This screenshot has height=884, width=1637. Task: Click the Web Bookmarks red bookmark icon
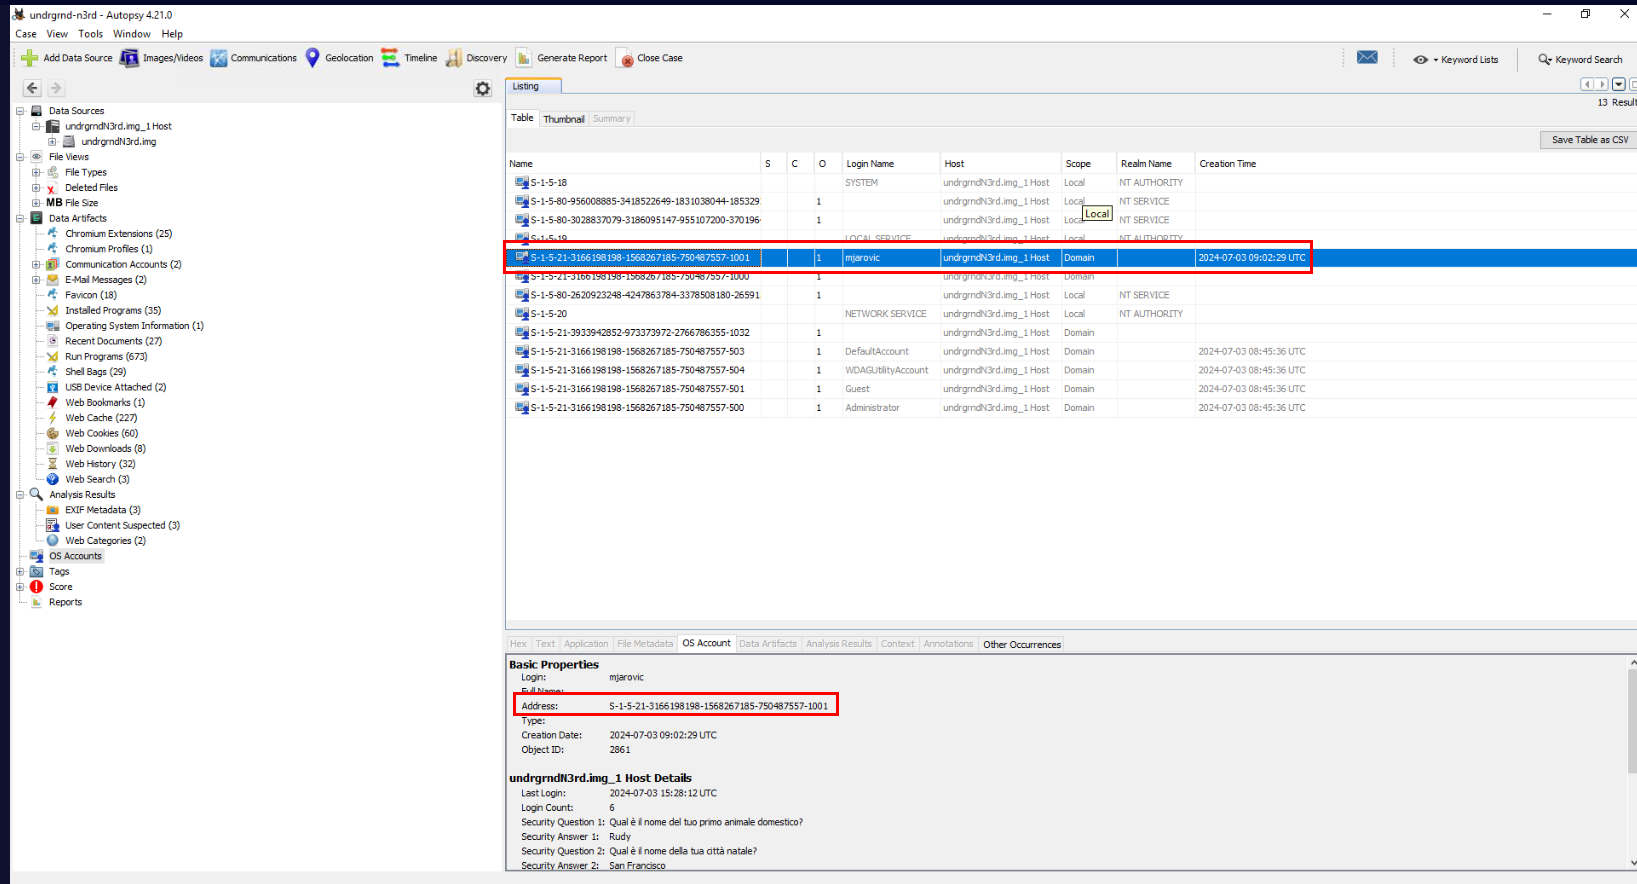click(53, 402)
